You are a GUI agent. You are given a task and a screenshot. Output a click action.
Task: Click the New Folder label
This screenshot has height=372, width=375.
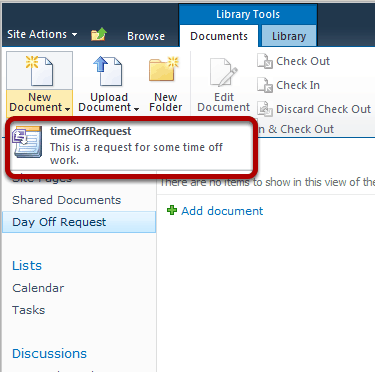(166, 102)
